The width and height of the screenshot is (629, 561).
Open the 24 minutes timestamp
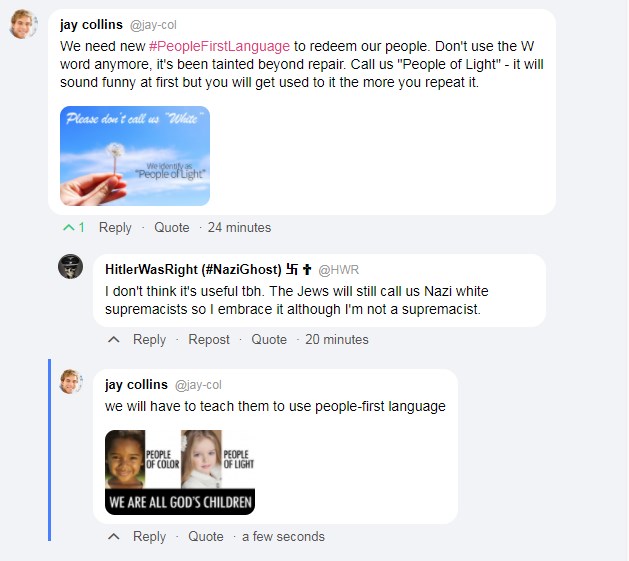point(239,228)
